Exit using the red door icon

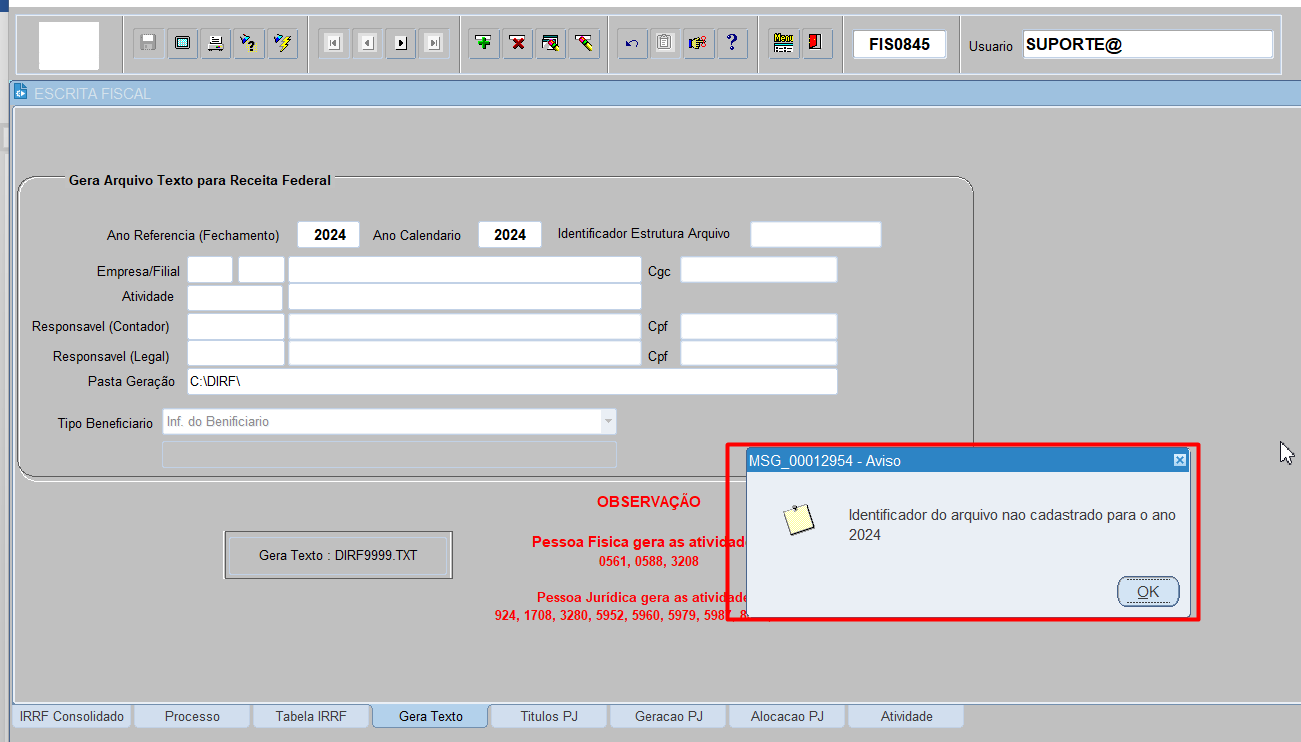(817, 43)
